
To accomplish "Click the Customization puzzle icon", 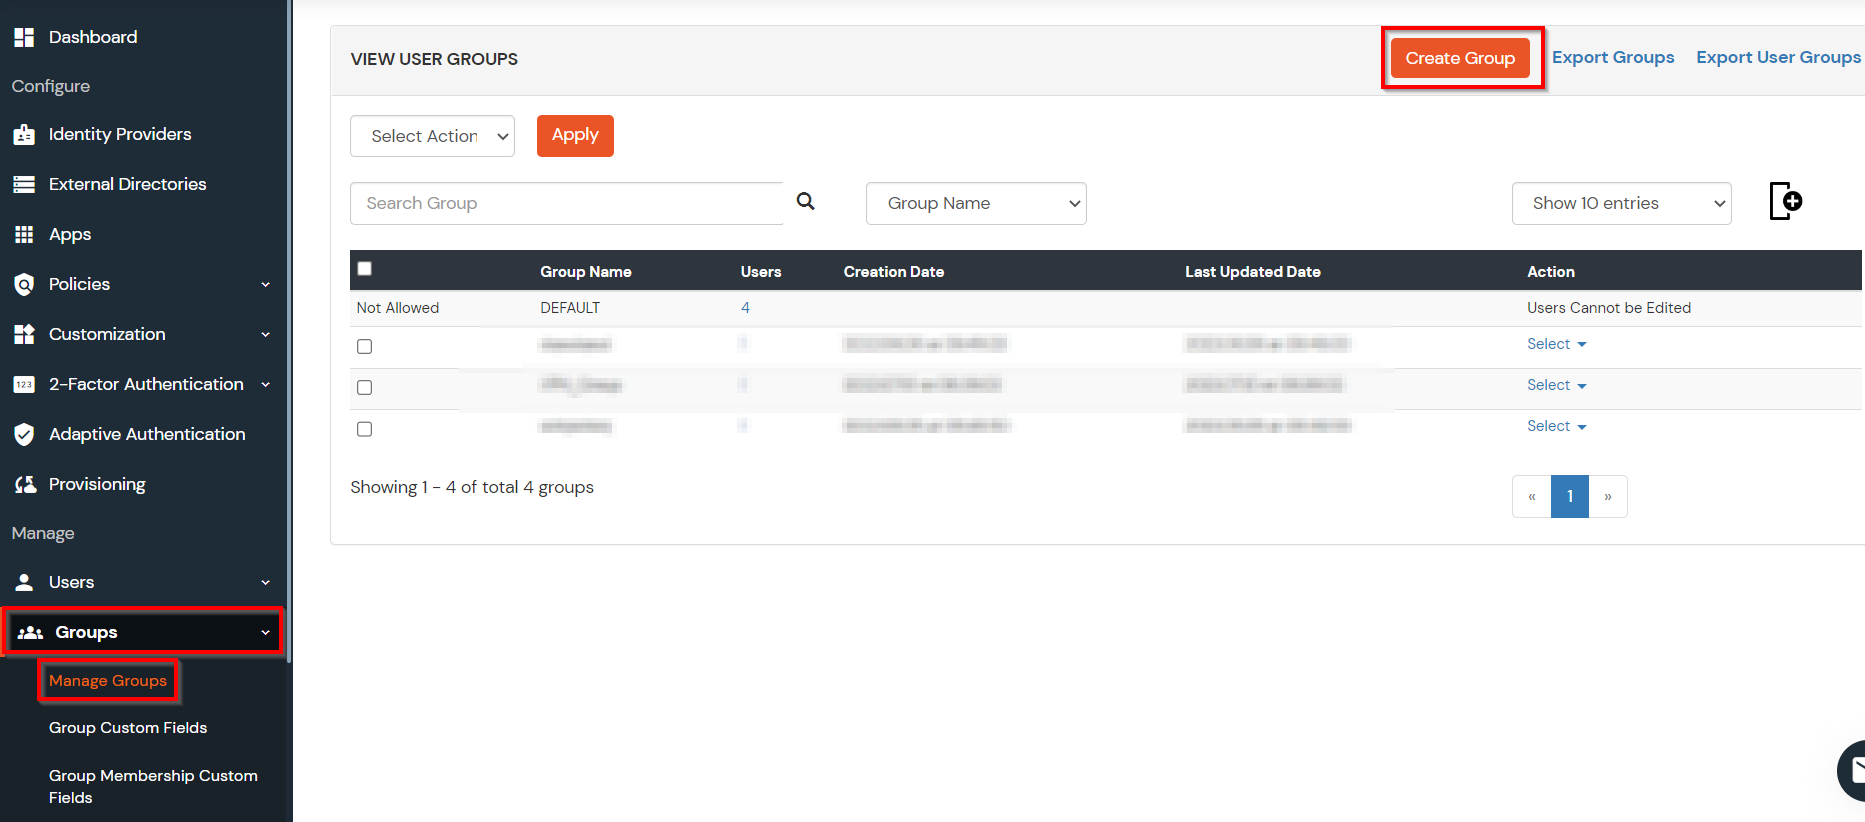I will point(24,334).
